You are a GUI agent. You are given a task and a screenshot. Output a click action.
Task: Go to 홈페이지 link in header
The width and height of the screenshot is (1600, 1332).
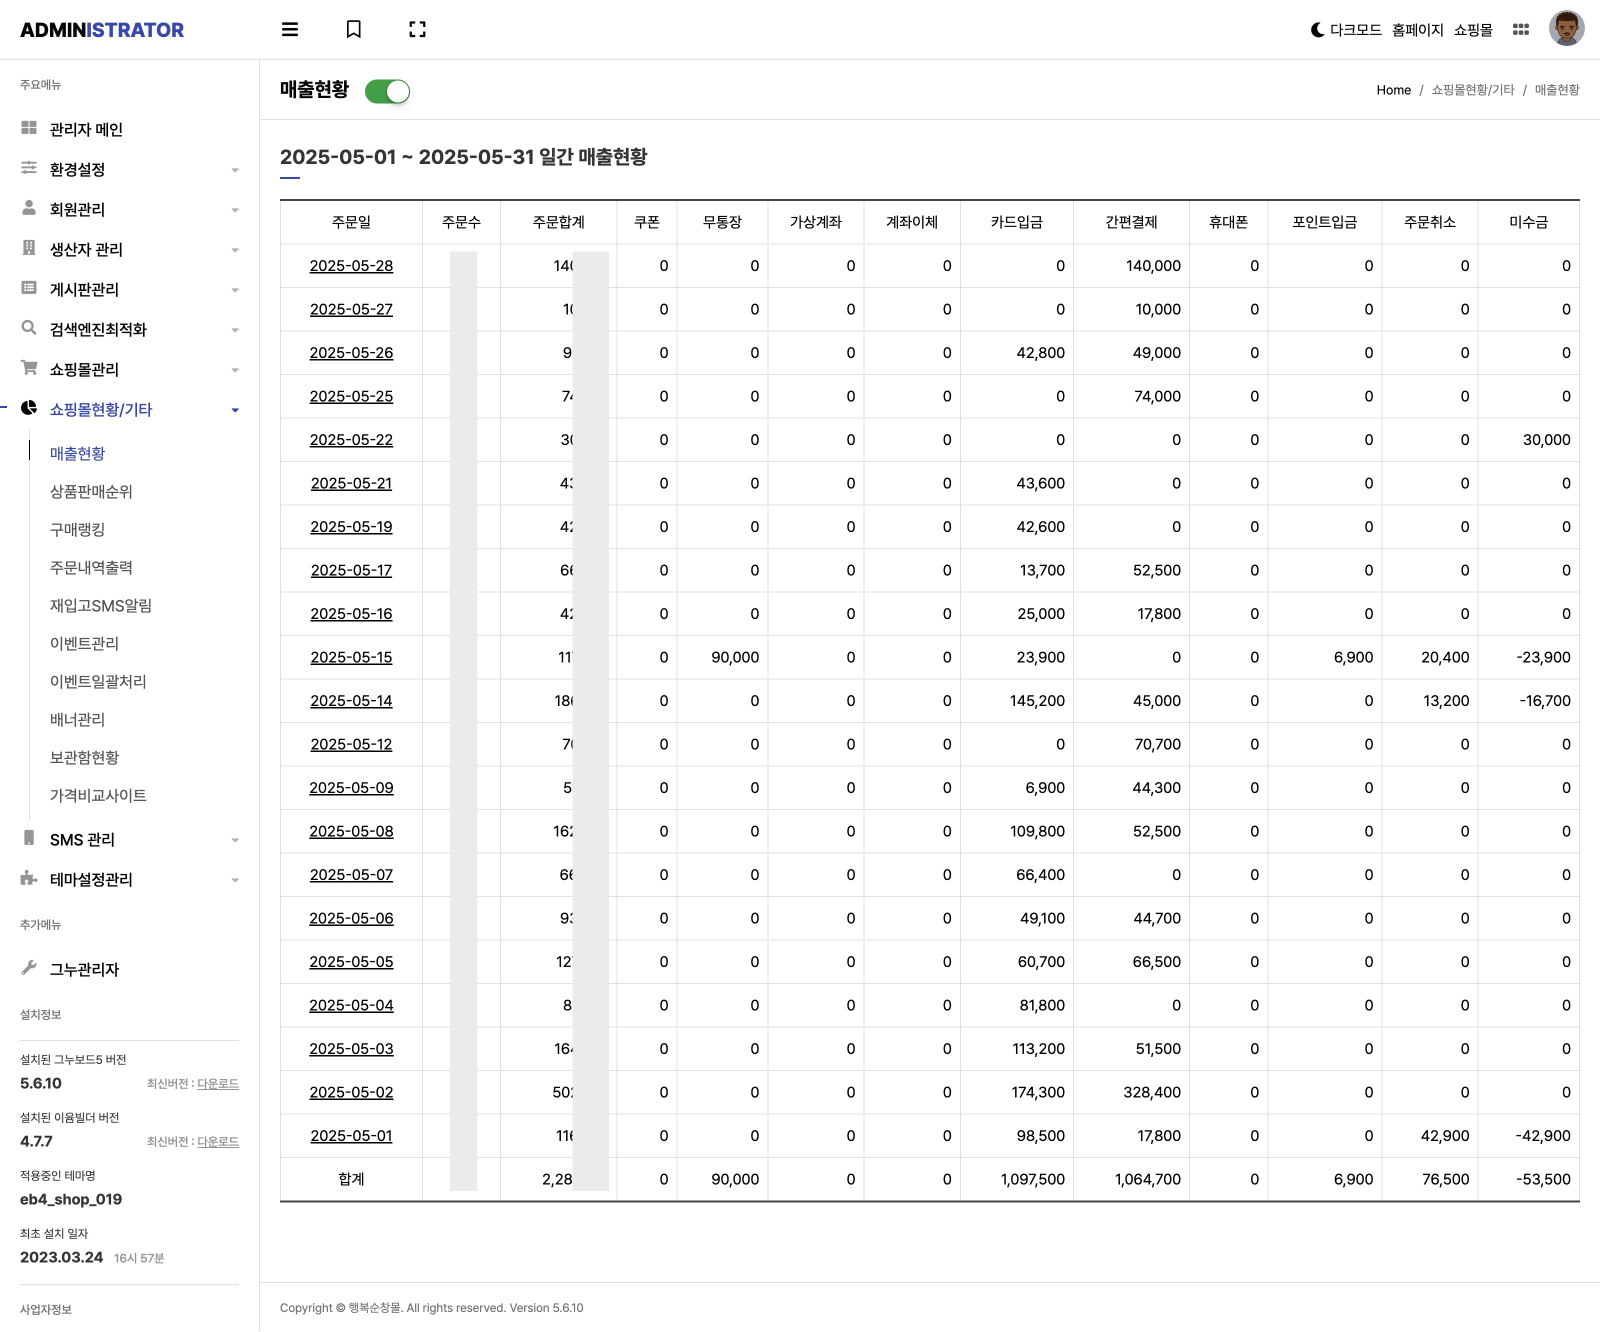[x=1417, y=30]
